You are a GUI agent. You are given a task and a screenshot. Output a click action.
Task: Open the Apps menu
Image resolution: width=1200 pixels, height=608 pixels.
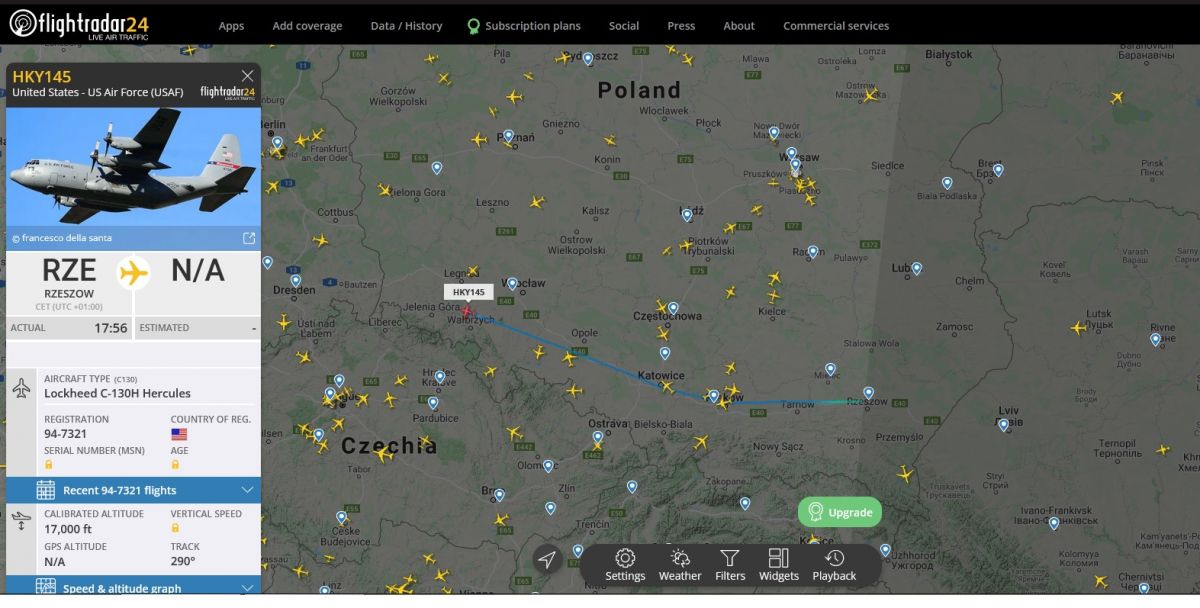click(x=231, y=26)
